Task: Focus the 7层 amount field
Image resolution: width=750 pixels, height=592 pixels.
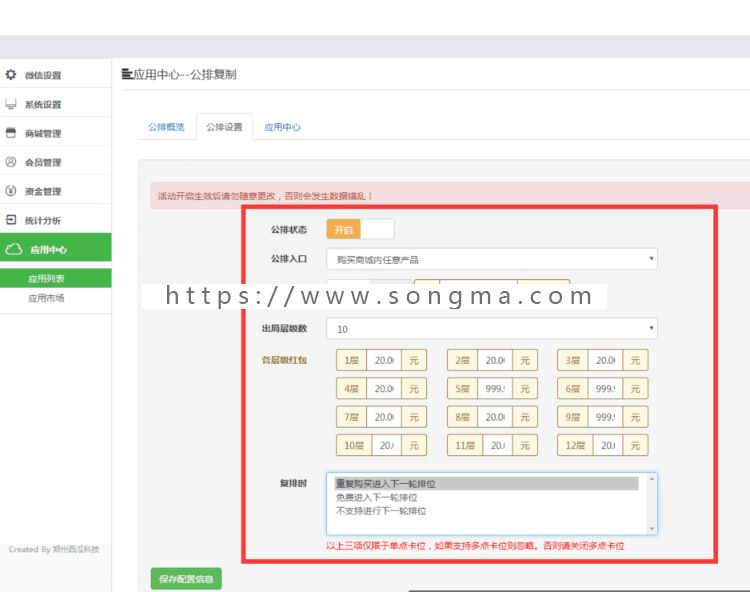Action: click(x=384, y=417)
